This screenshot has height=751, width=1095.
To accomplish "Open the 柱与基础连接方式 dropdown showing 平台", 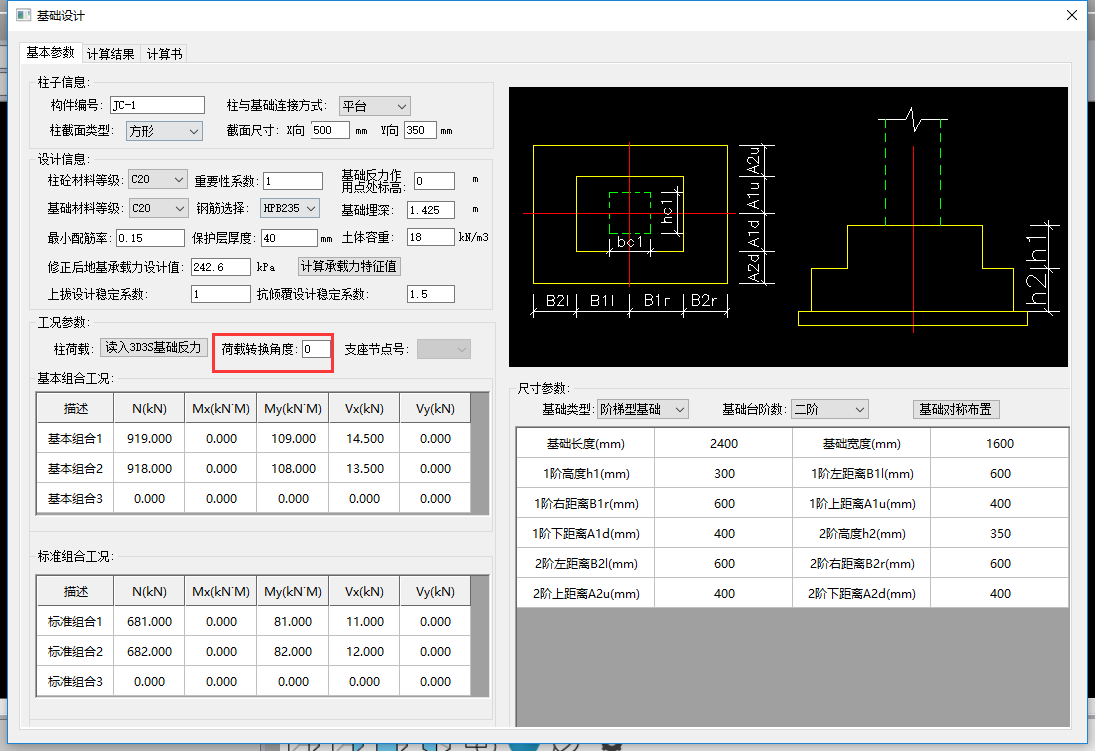I will [374, 106].
